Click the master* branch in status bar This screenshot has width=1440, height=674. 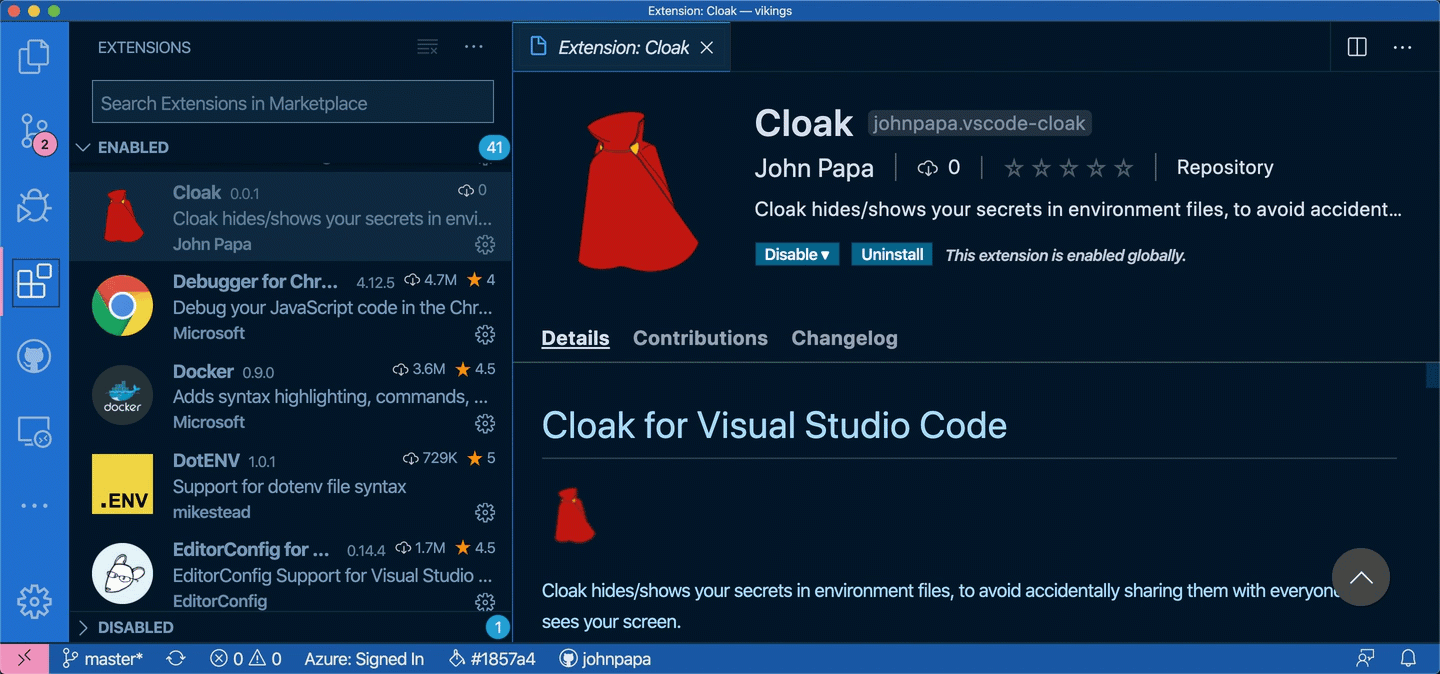[x=103, y=659]
